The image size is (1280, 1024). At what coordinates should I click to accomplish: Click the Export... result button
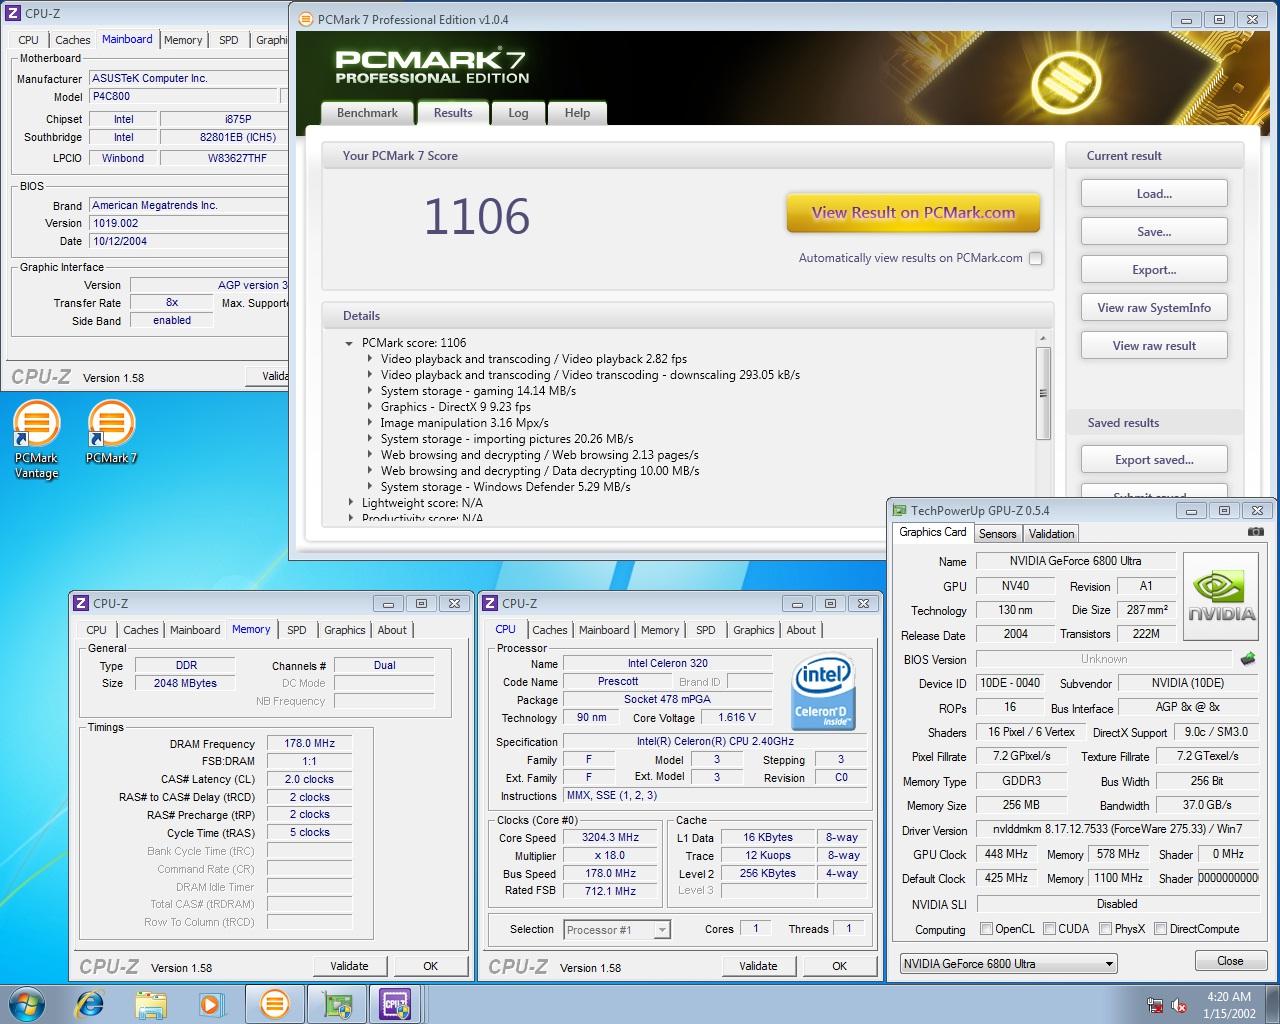[1154, 270]
